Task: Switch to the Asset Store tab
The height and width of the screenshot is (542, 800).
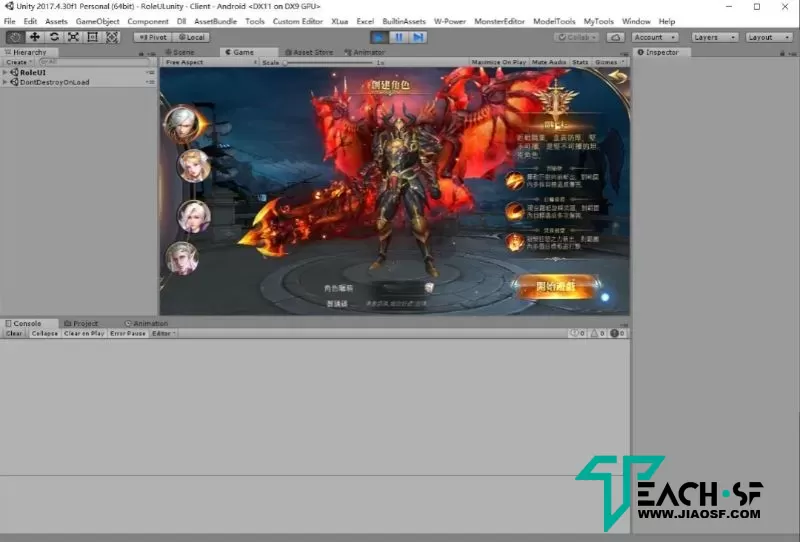Action: point(309,52)
